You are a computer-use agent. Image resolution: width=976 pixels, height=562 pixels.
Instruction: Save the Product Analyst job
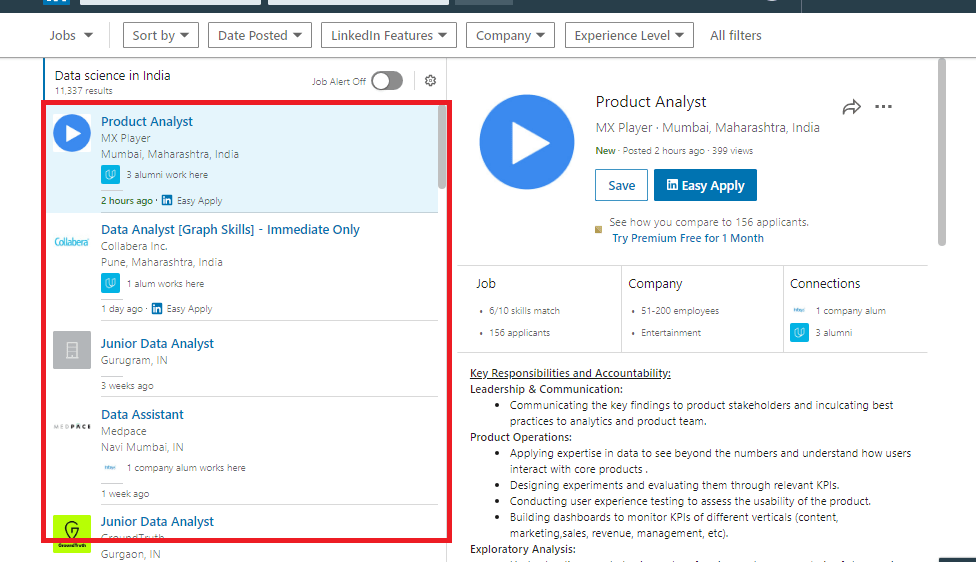click(x=621, y=185)
